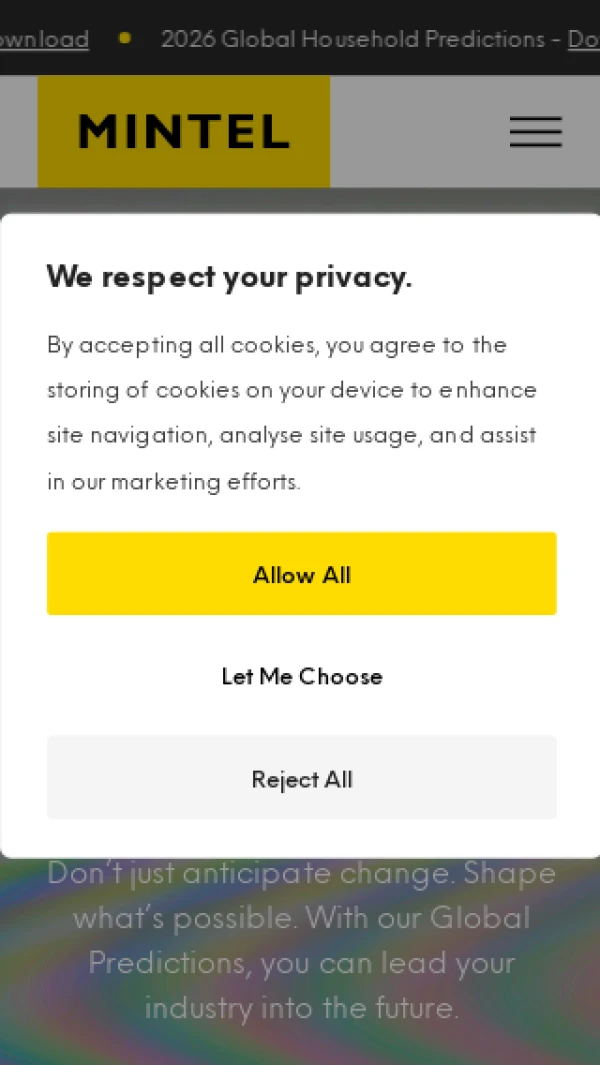Accept cookies with Allow All
The width and height of the screenshot is (600, 1065).
(301, 574)
